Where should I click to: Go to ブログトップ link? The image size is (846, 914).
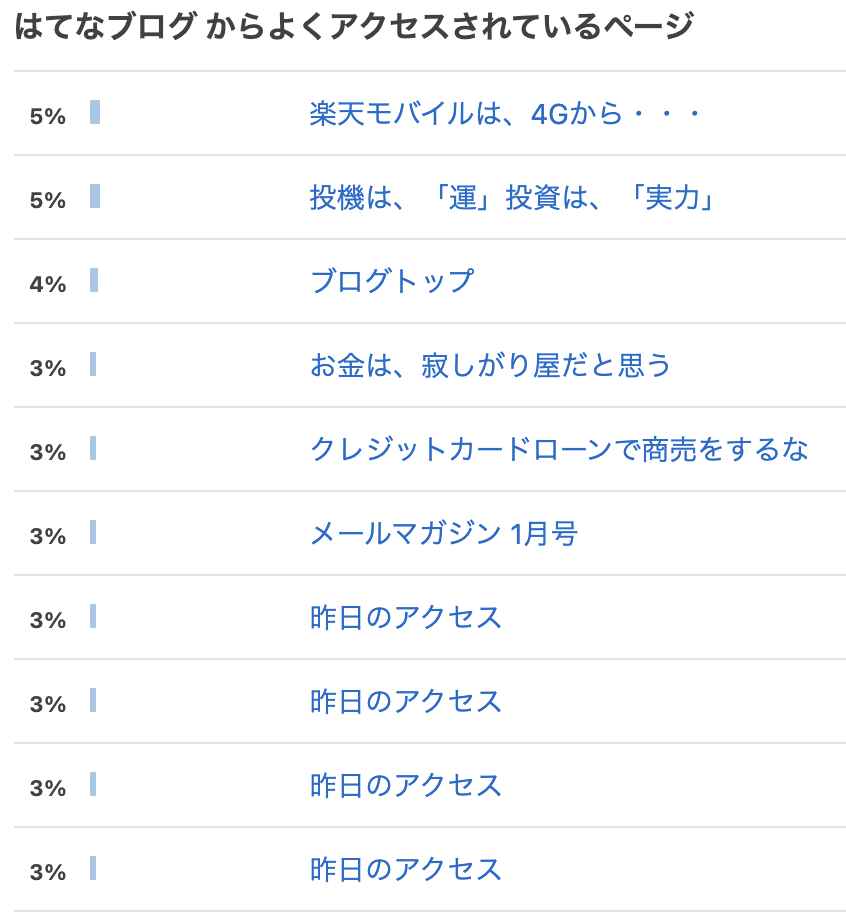point(392,281)
